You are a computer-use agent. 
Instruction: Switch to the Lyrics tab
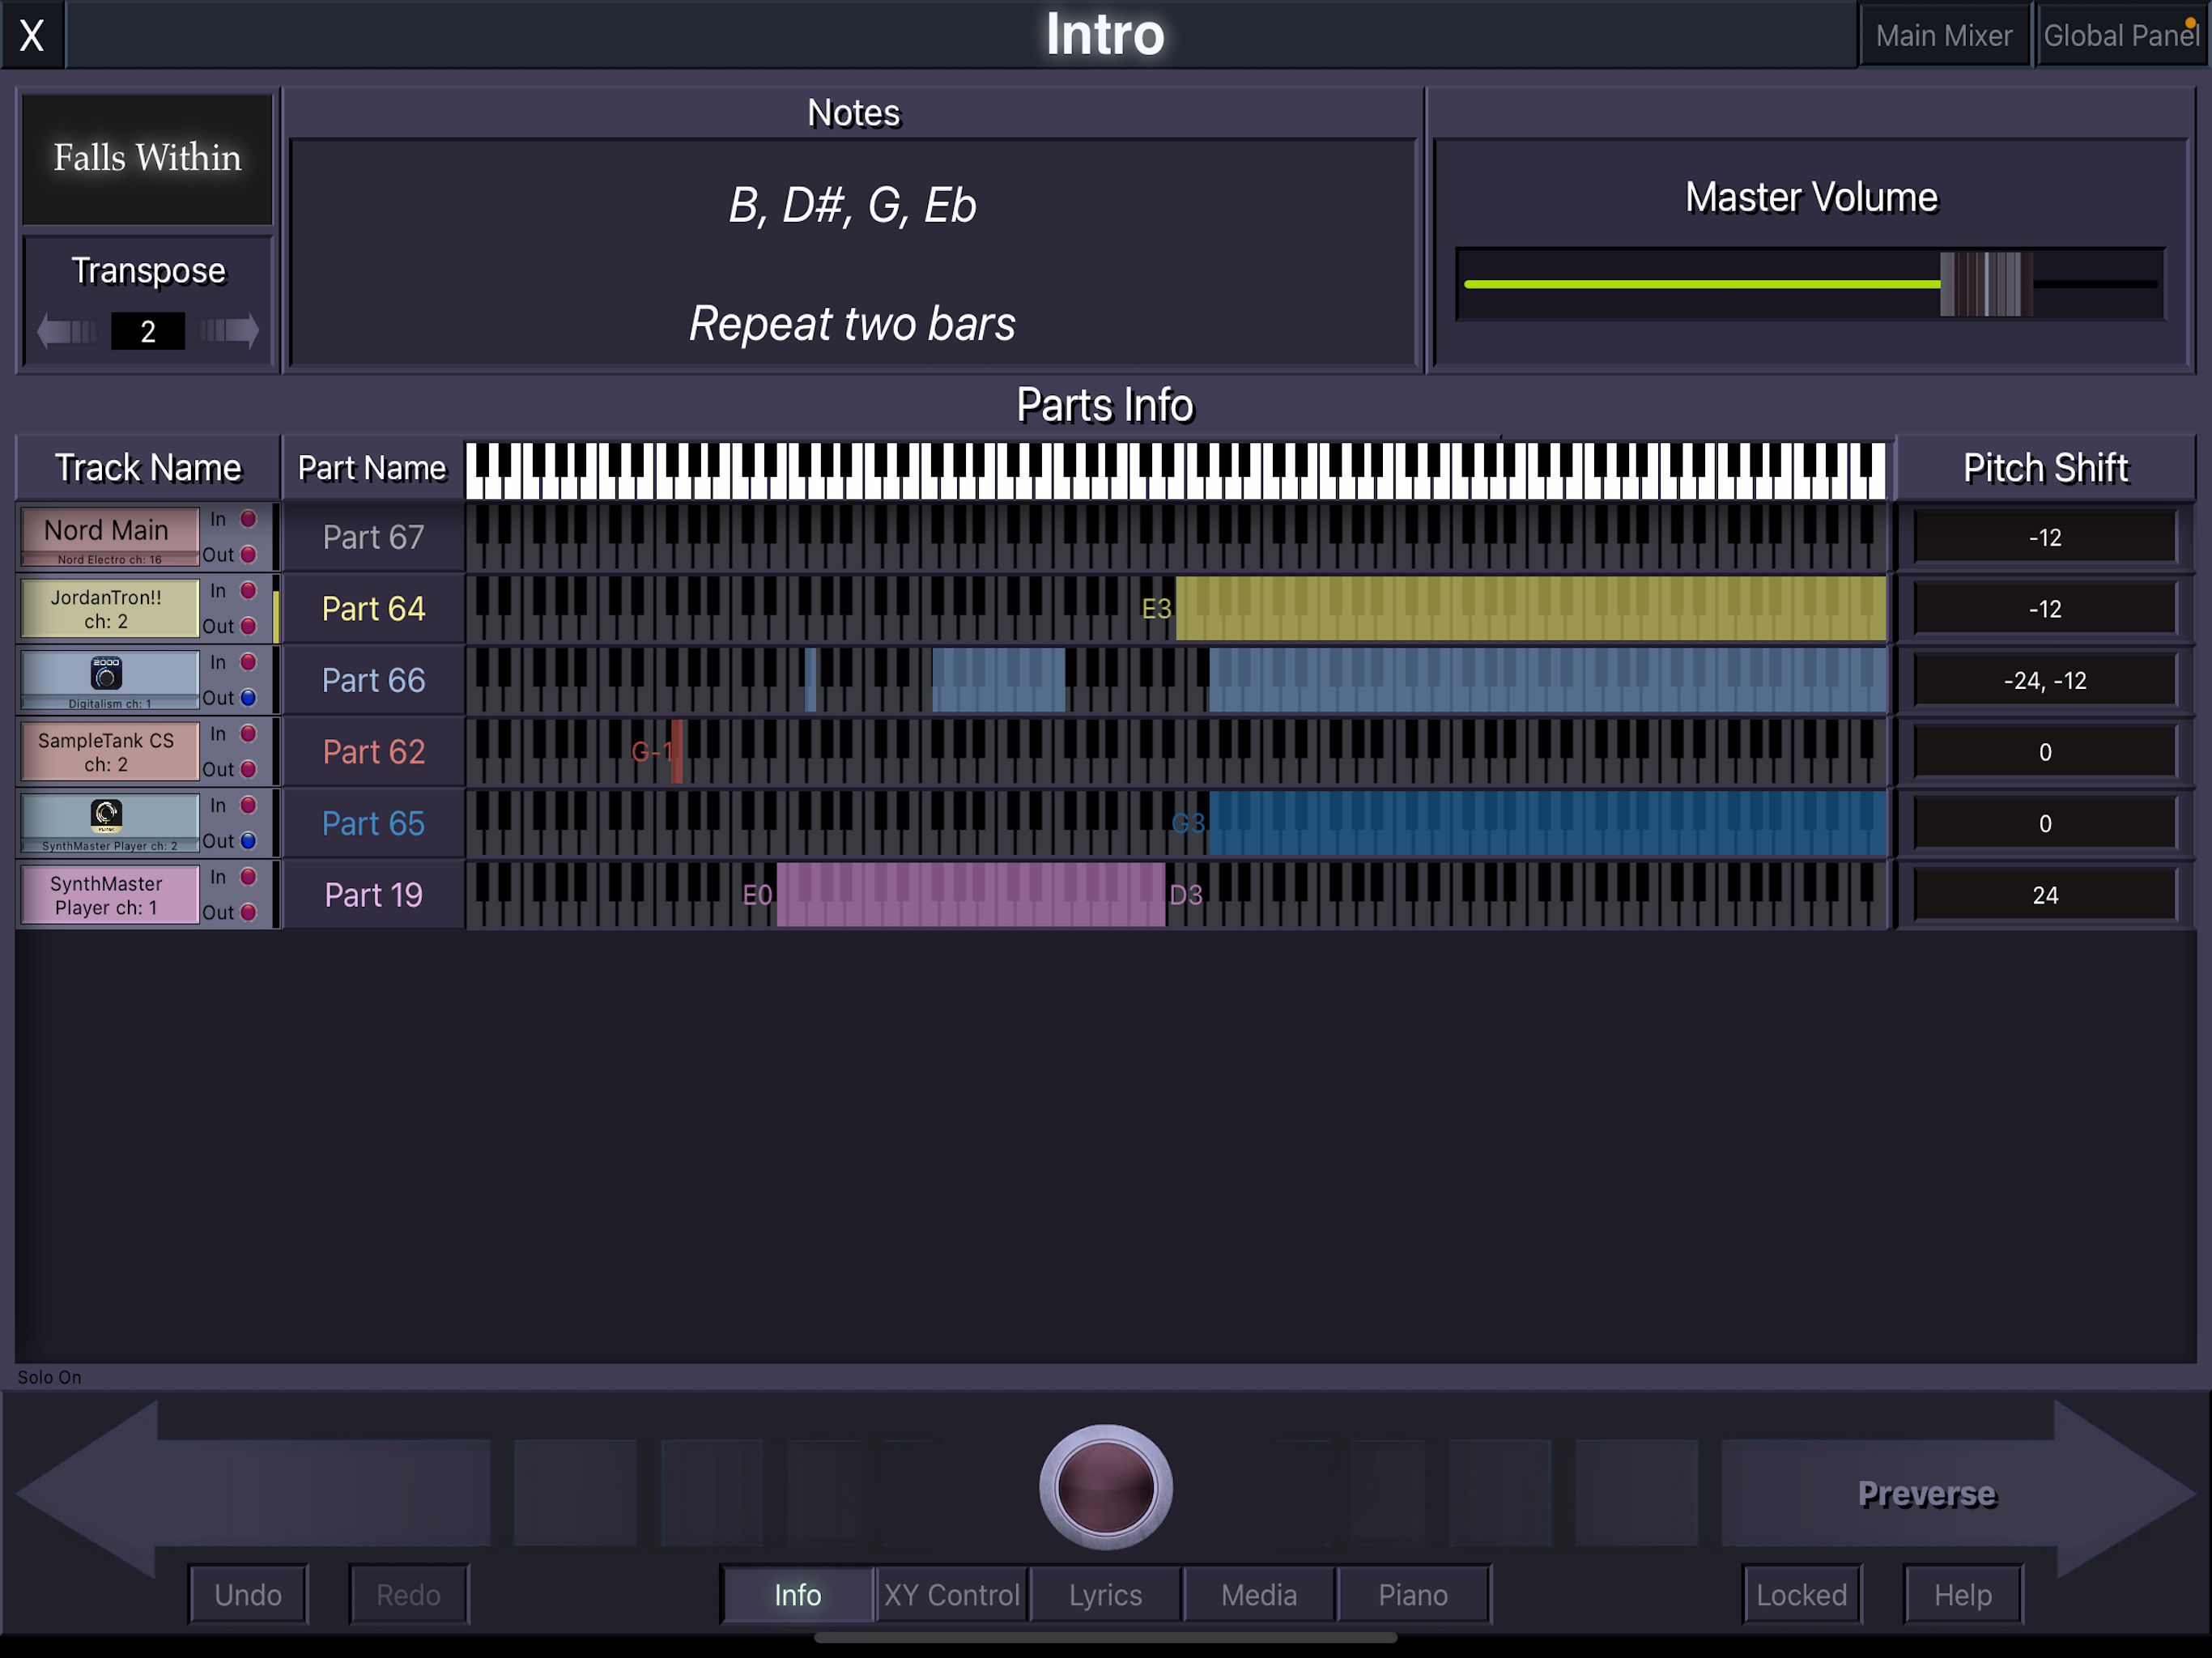tap(1105, 1595)
